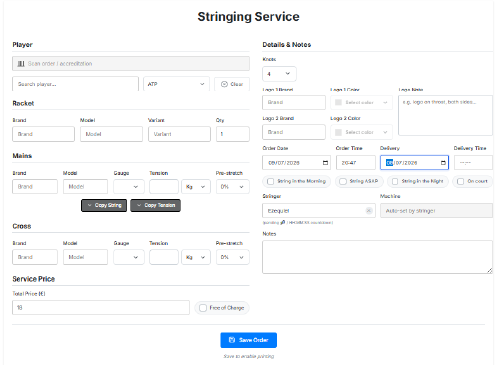Click the empty Delivery Time field
Viewport: 500px width, 365px height.
[473, 163]
